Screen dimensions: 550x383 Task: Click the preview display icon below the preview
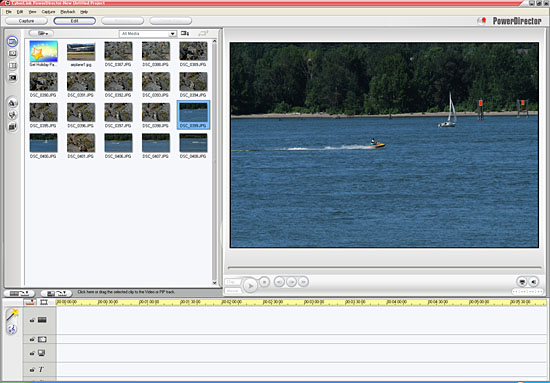(522, 282)
